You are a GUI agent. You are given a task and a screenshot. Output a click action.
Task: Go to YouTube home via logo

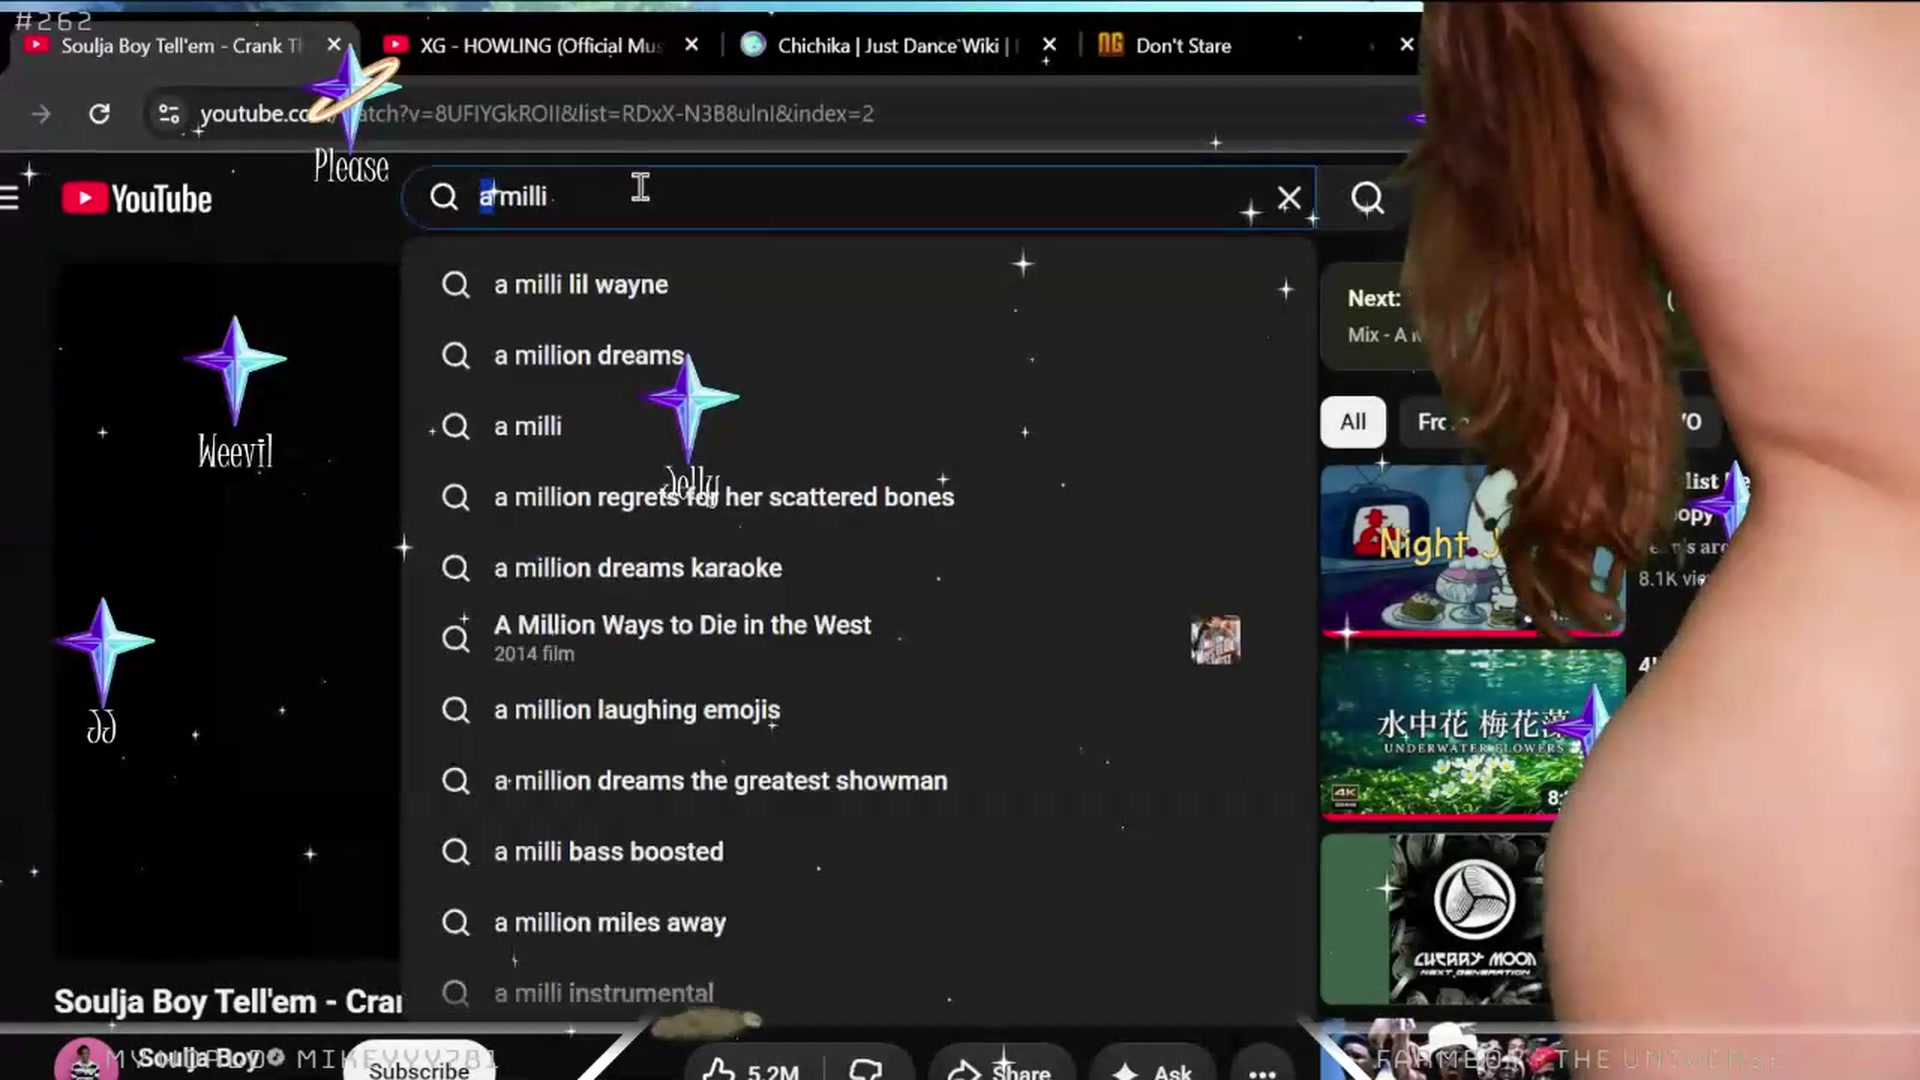click(x=137, y=199)
